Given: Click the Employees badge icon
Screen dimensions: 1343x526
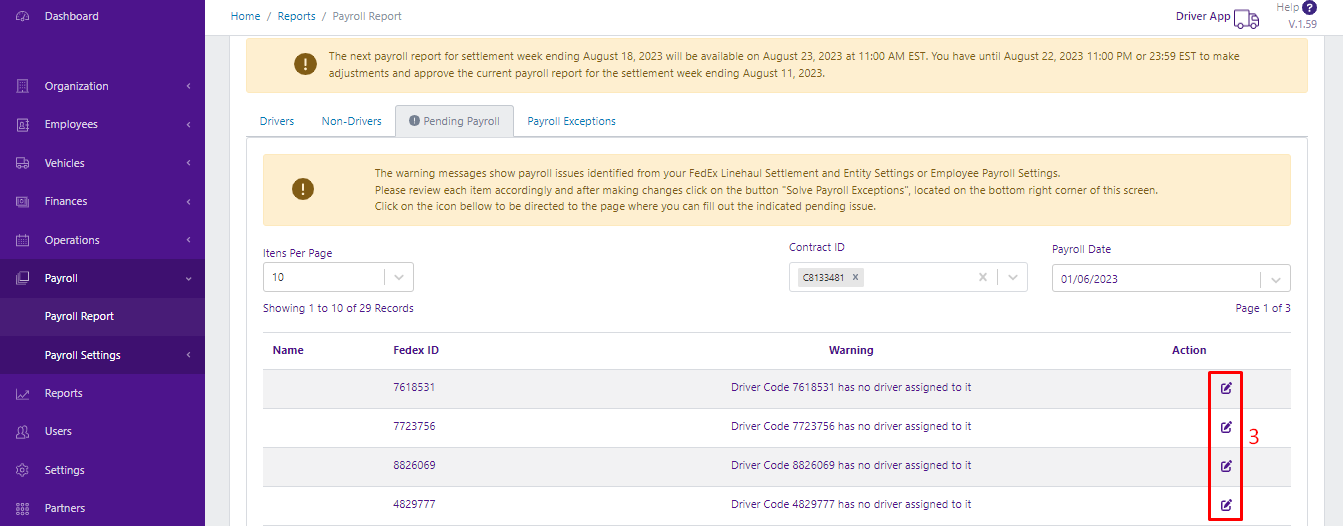Looking at the screenshot, I should (22, 125).
